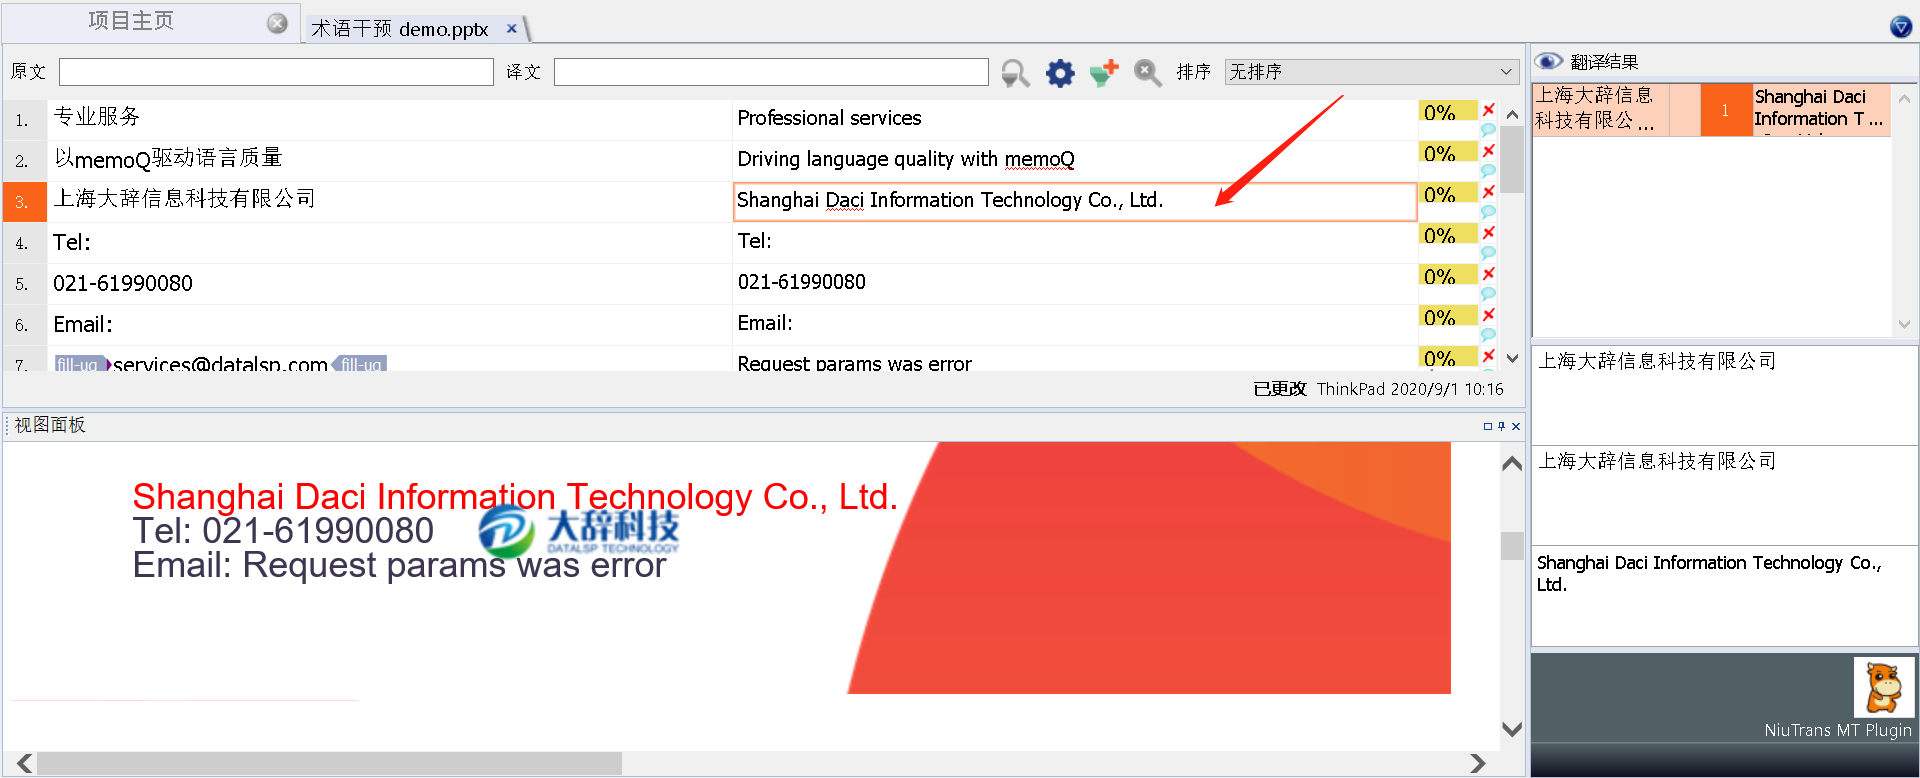1920x778 pixels.
Task: Click the red slide title in the preview
Action: coord(515,497)
